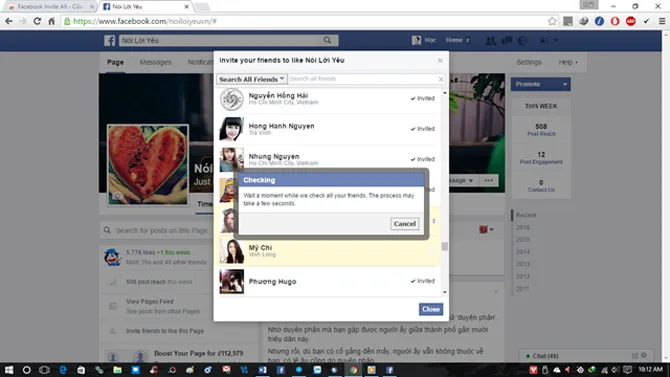Open the Page Settings tab

click(529, 62)
